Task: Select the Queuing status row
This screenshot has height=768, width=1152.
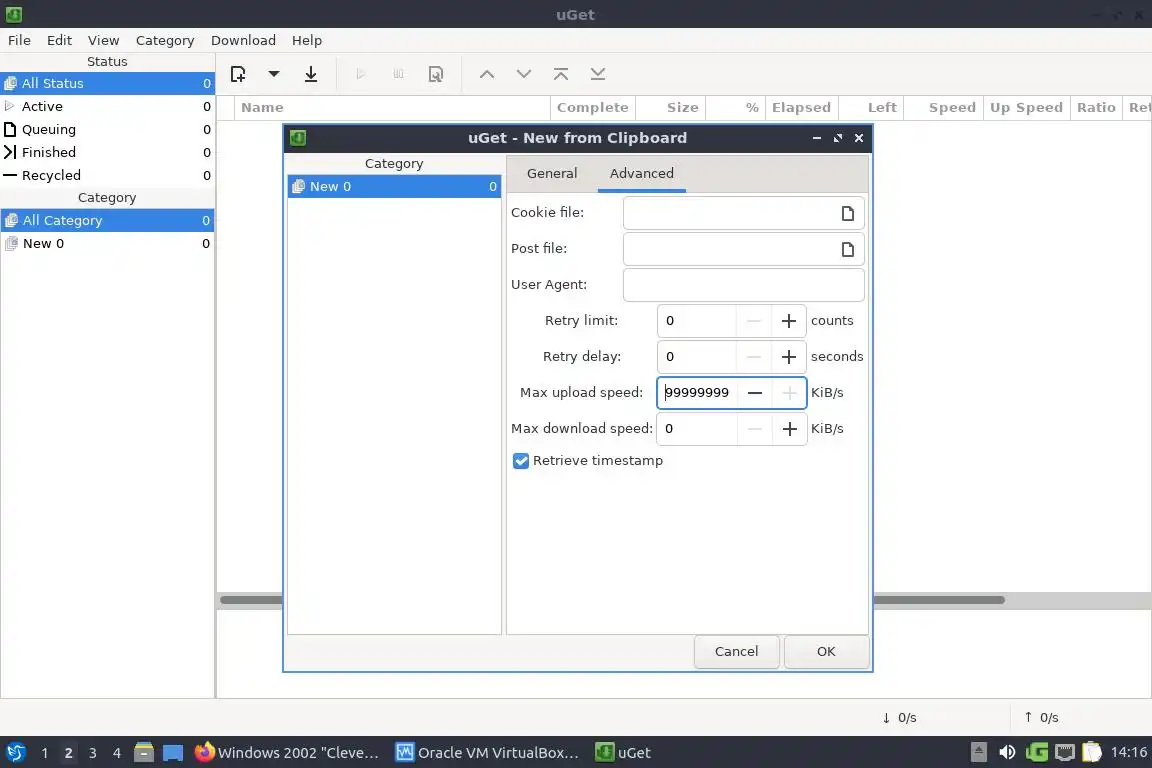Action: click(107, 129)
